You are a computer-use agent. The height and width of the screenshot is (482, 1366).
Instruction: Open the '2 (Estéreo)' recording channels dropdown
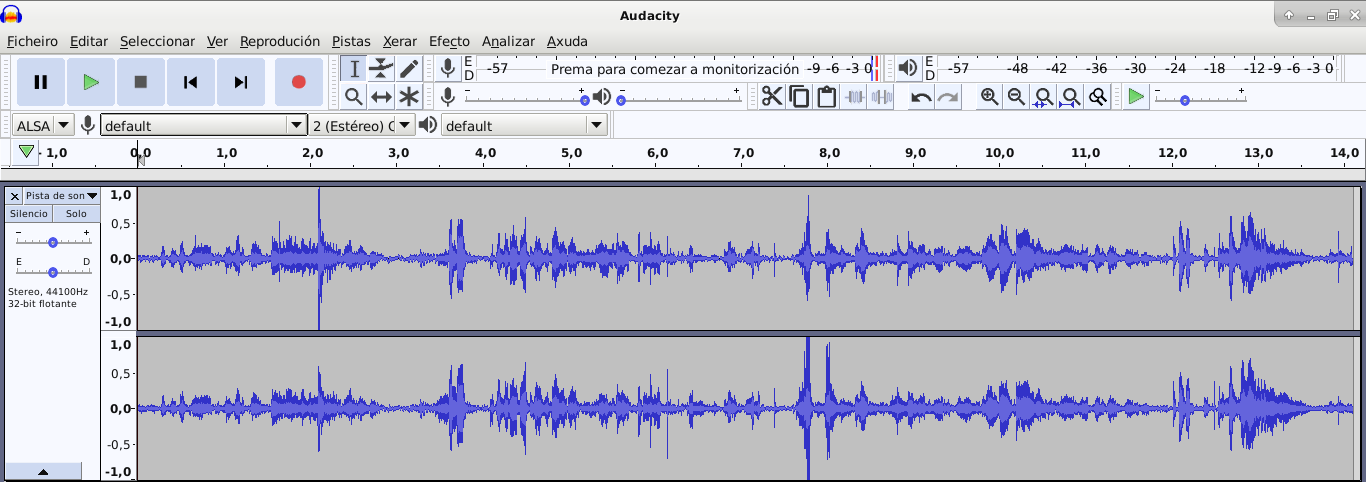362,125
